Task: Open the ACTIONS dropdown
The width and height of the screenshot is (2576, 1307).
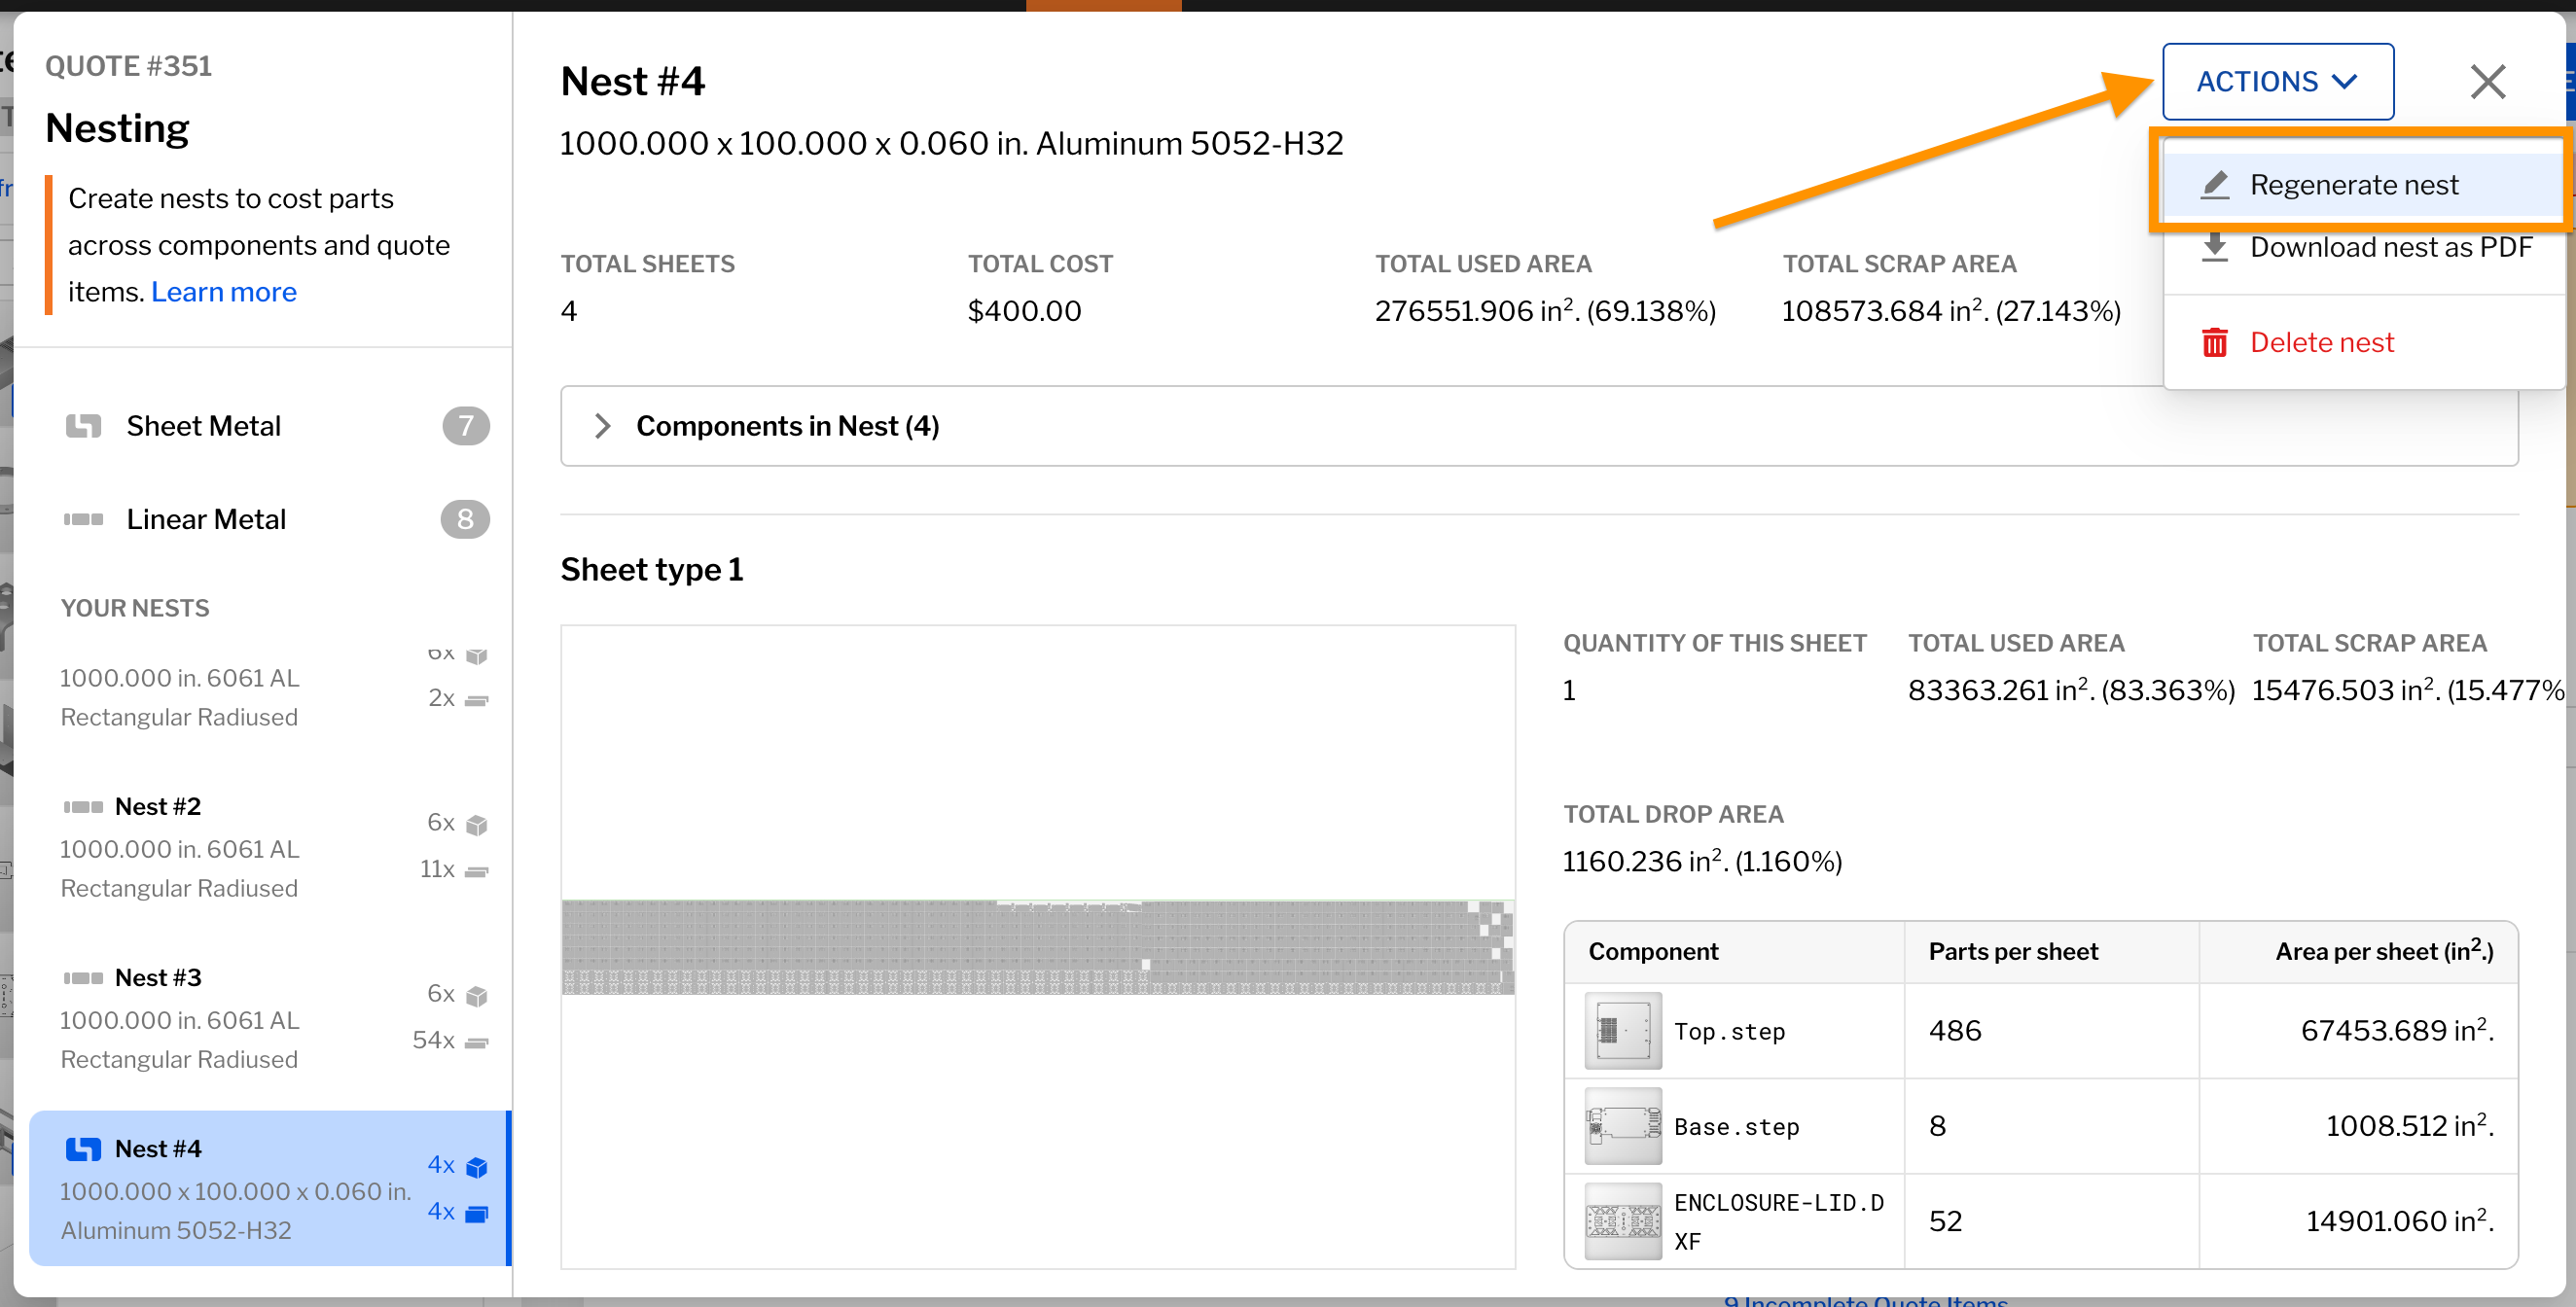Action: click(x=2277, y=82)
